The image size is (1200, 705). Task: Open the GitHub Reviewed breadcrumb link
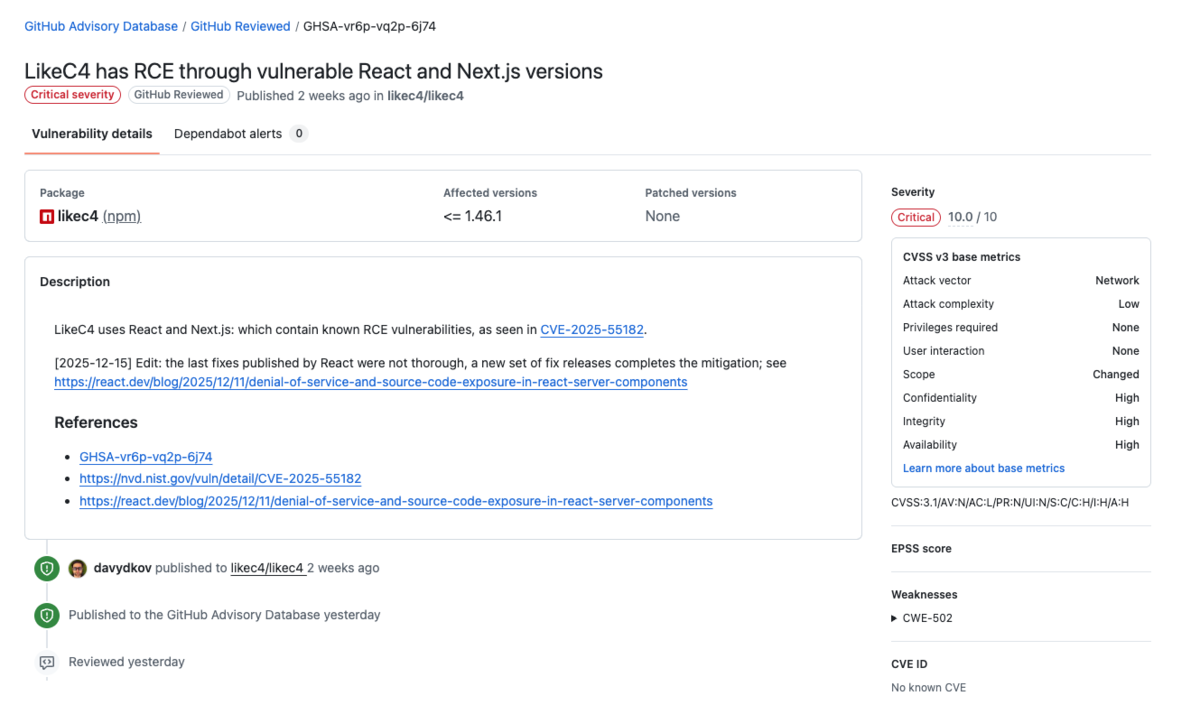(240, 27)
